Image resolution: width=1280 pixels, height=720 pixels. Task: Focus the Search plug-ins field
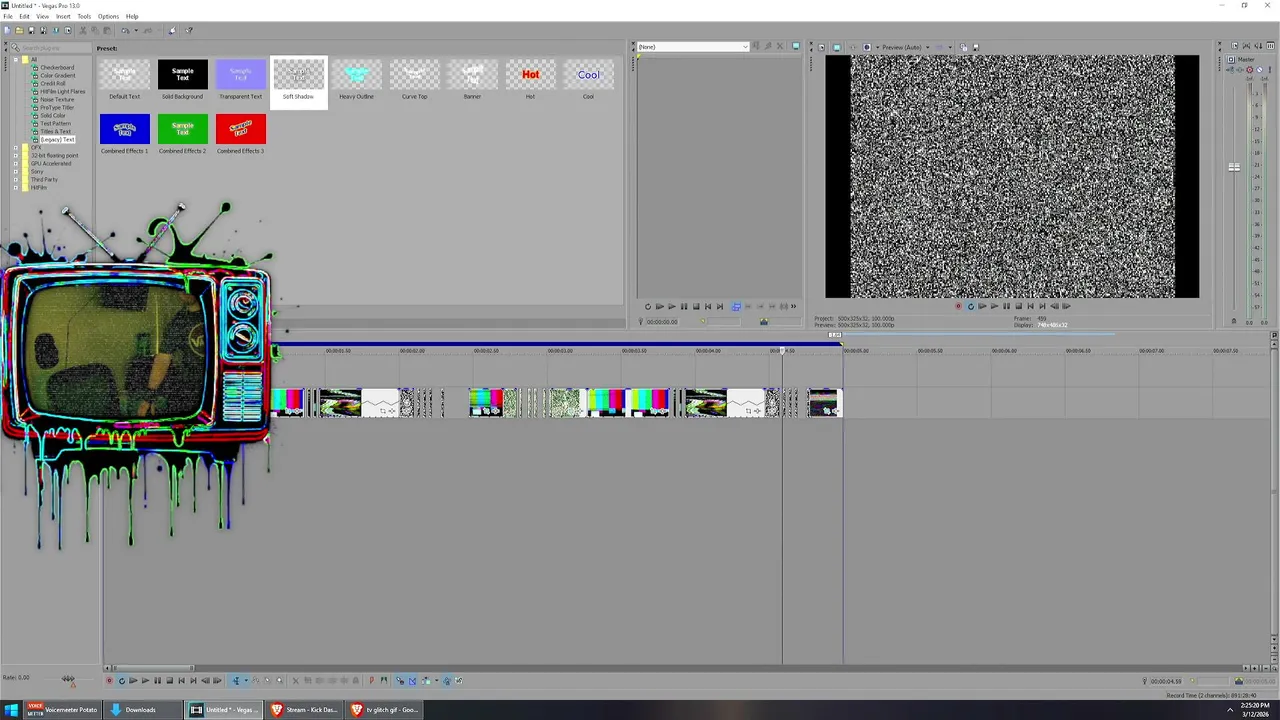(x=53, y=48)
